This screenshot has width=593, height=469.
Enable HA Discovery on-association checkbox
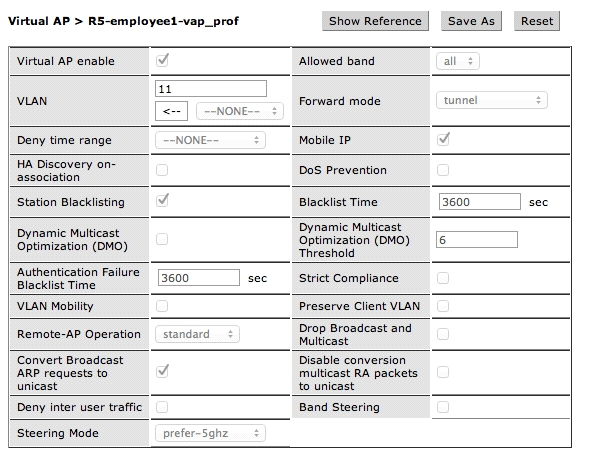point(162,170)
